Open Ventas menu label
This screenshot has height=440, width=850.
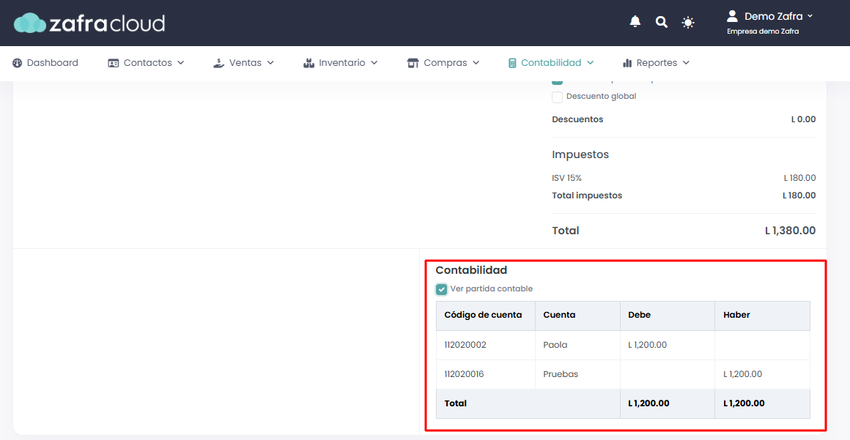click(x=245, y=63)
